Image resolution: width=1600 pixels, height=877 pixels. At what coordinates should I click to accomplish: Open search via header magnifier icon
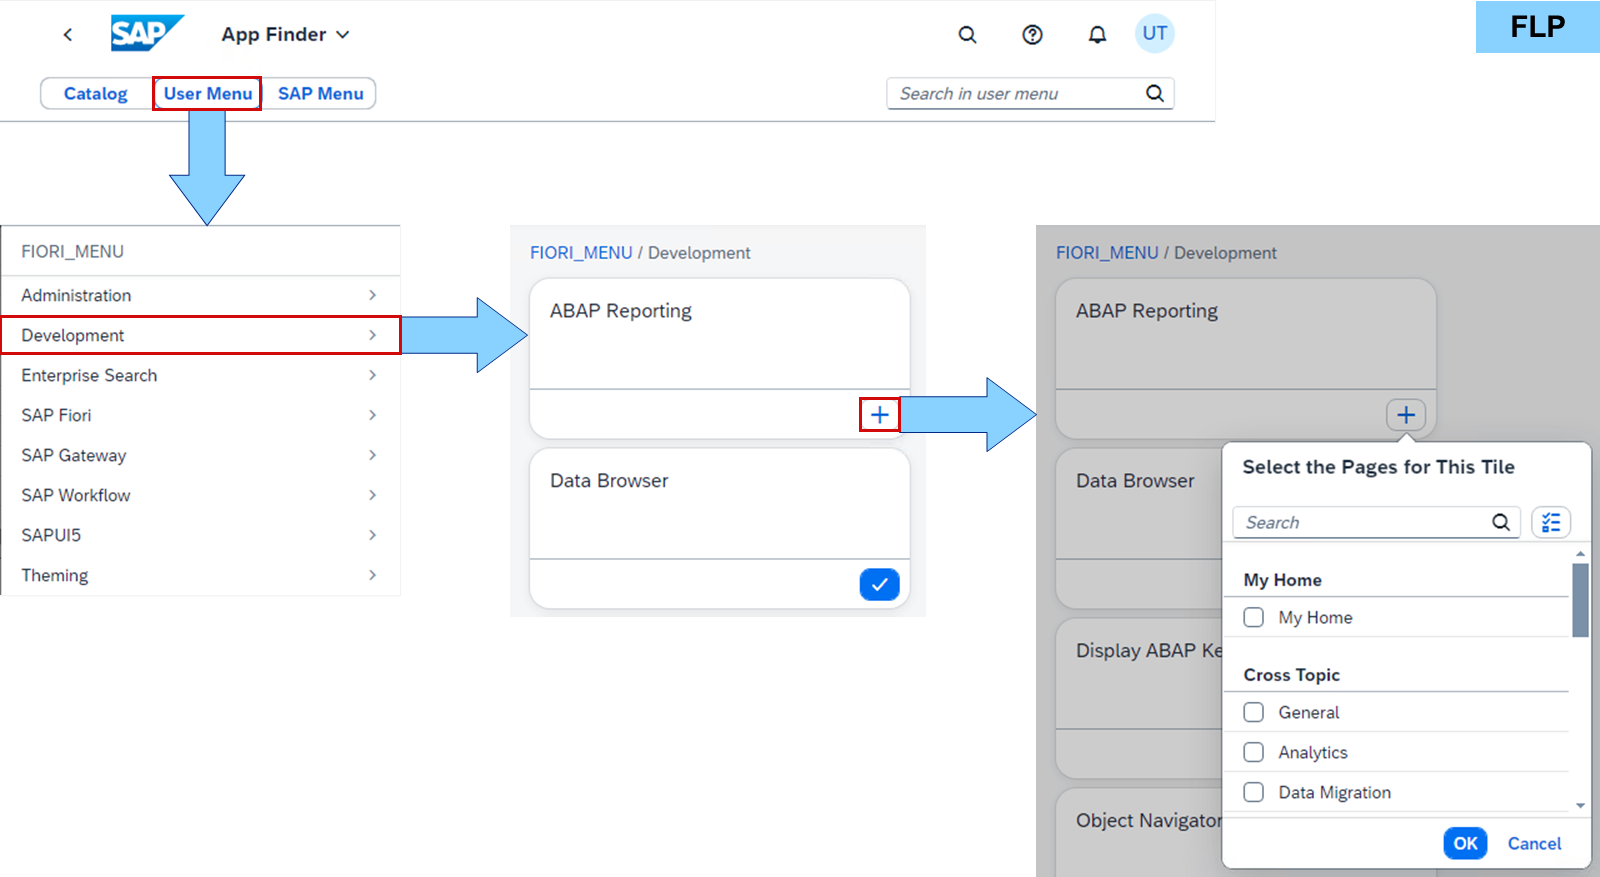(967, 35)
